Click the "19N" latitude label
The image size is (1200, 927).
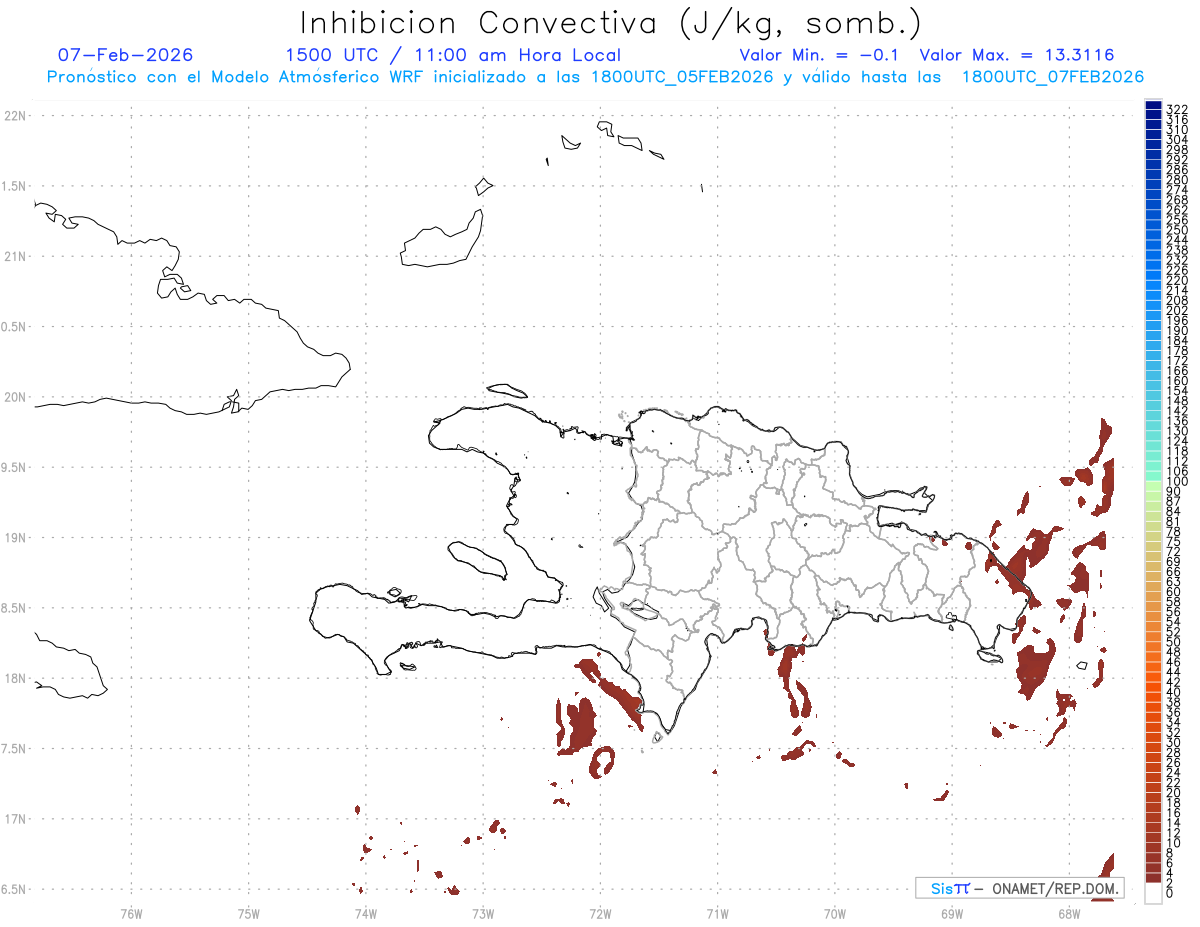(x=15, y=537)
